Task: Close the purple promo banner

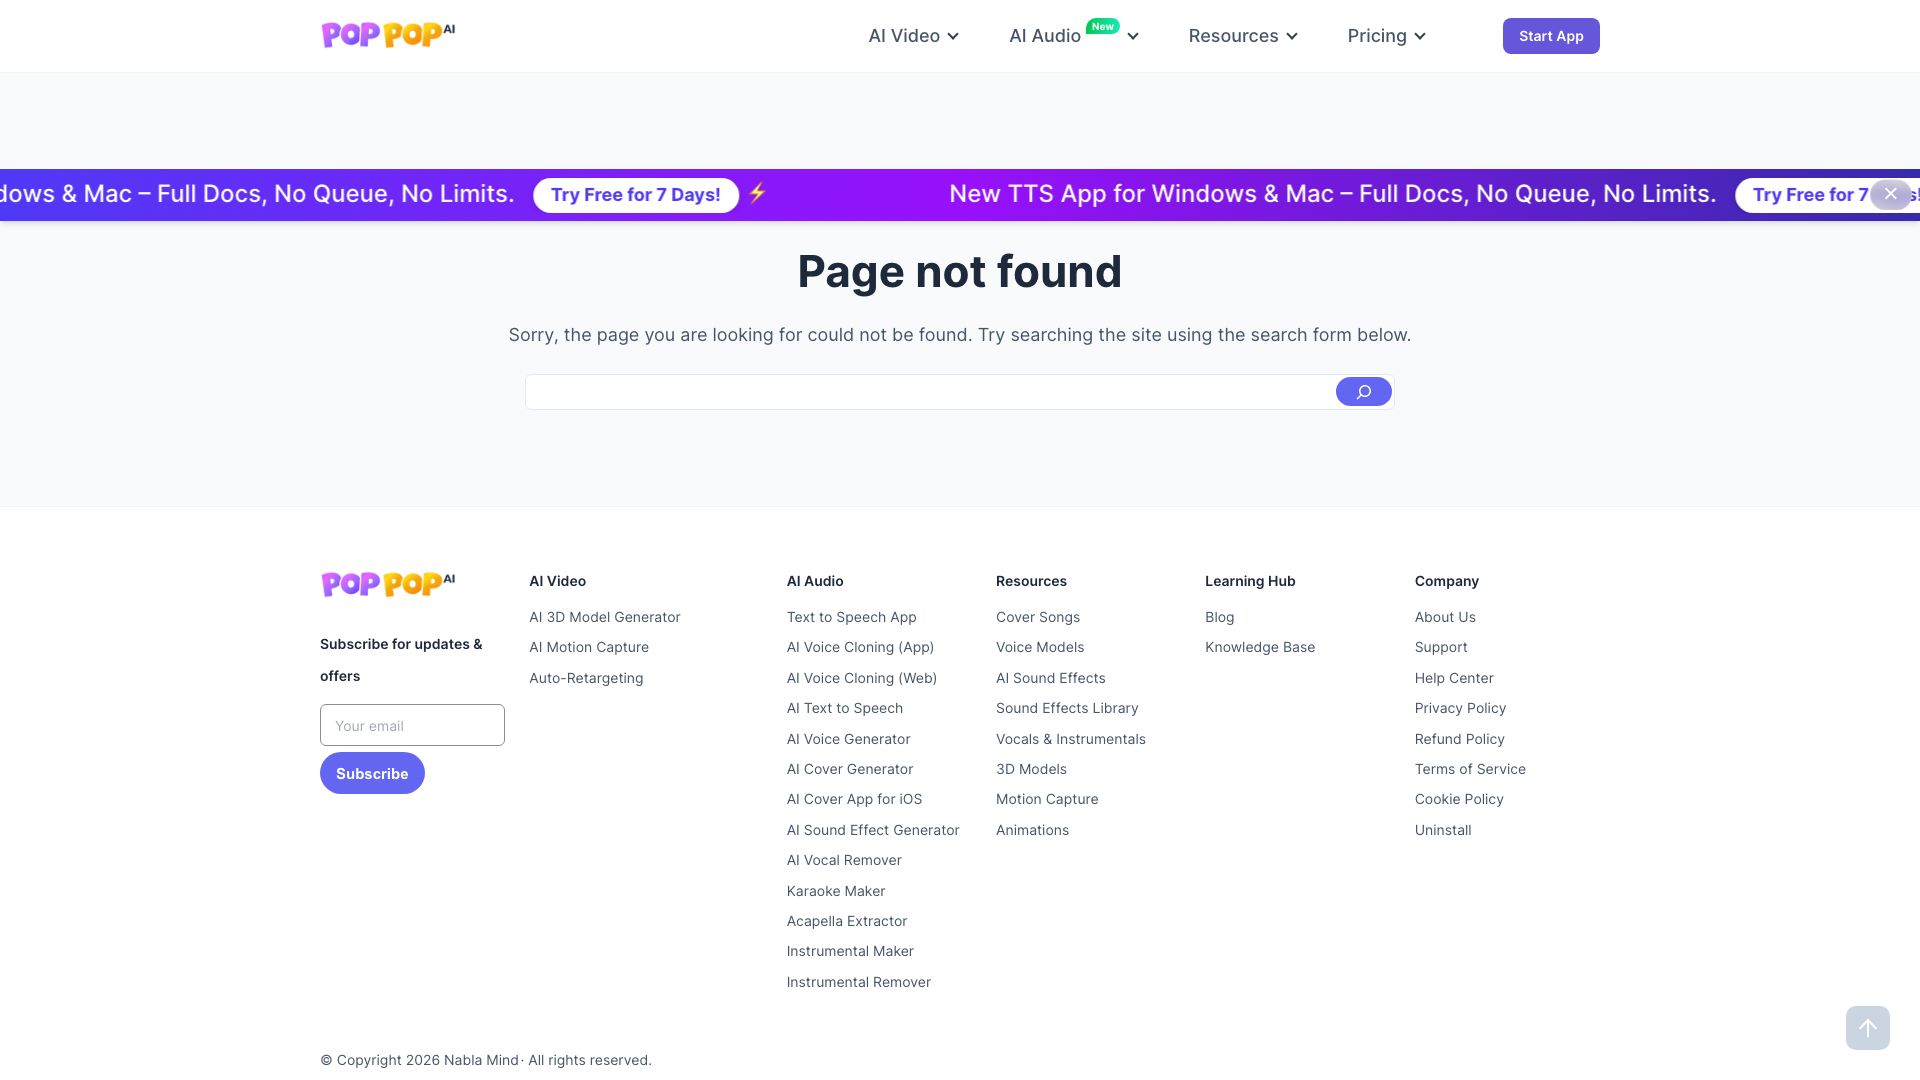Action: click(x=1890, y=194)
